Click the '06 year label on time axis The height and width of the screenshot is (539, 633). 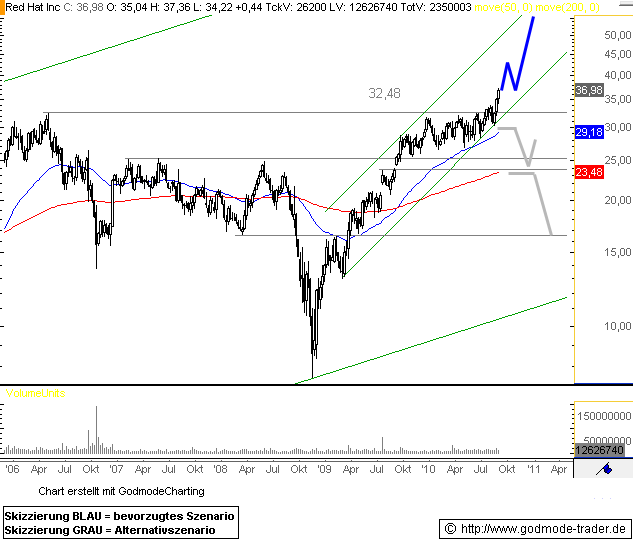point(12,469)
